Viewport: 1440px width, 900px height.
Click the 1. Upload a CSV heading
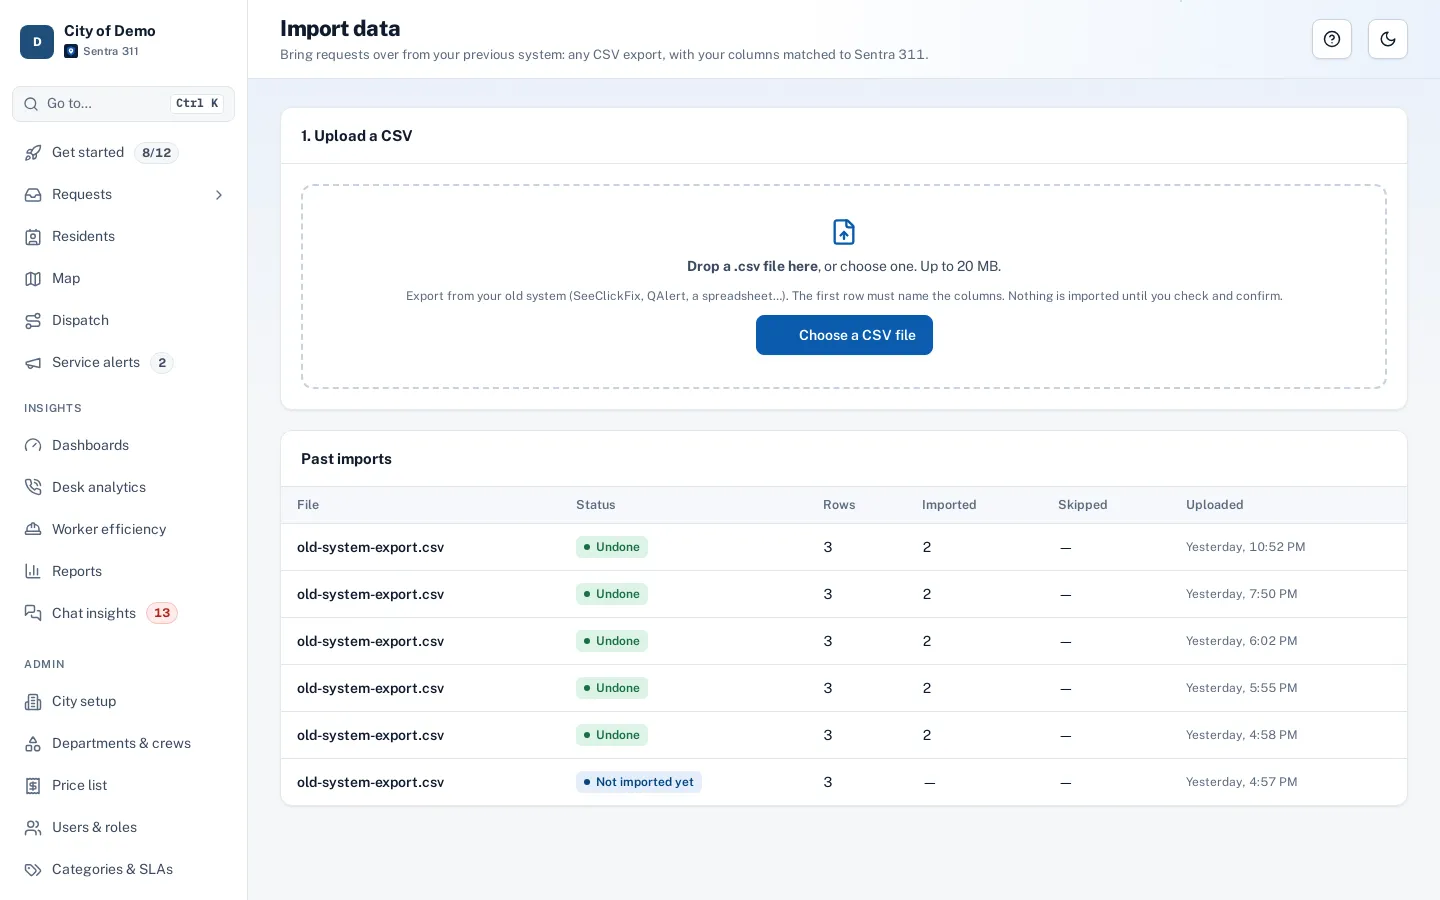(x=357, y=136)
